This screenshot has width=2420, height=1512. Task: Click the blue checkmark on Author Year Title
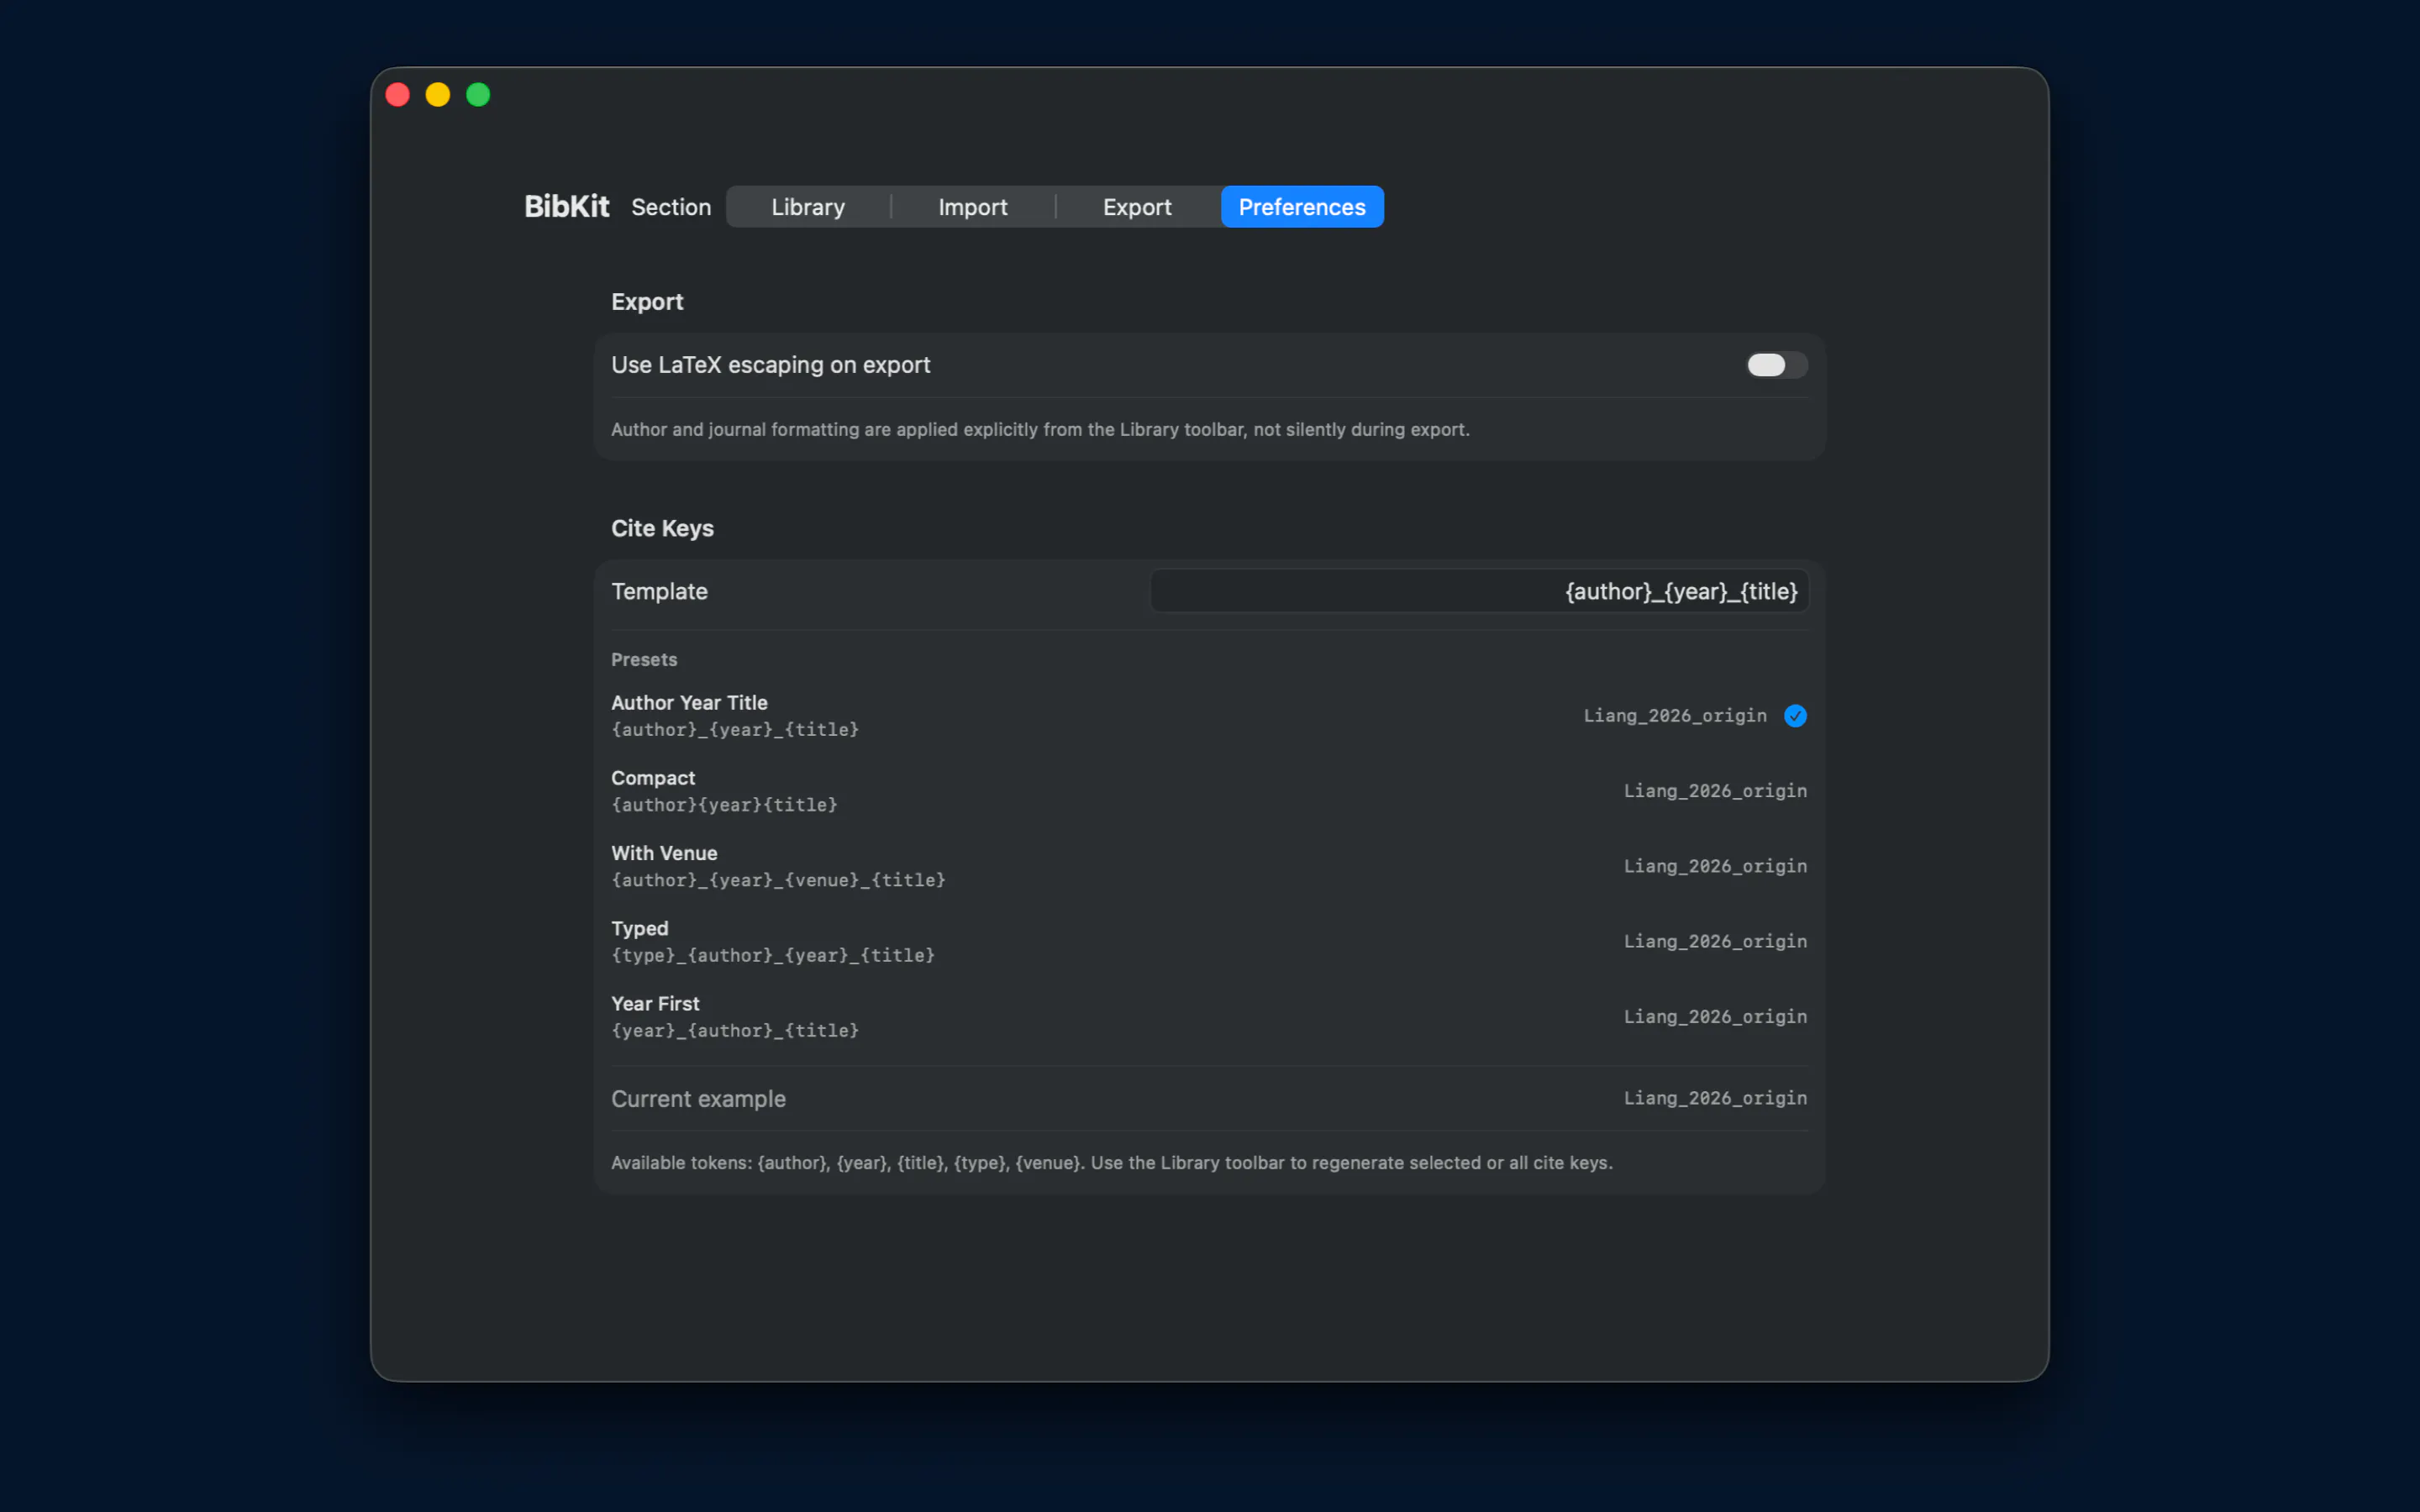(x=1795, y=716)
